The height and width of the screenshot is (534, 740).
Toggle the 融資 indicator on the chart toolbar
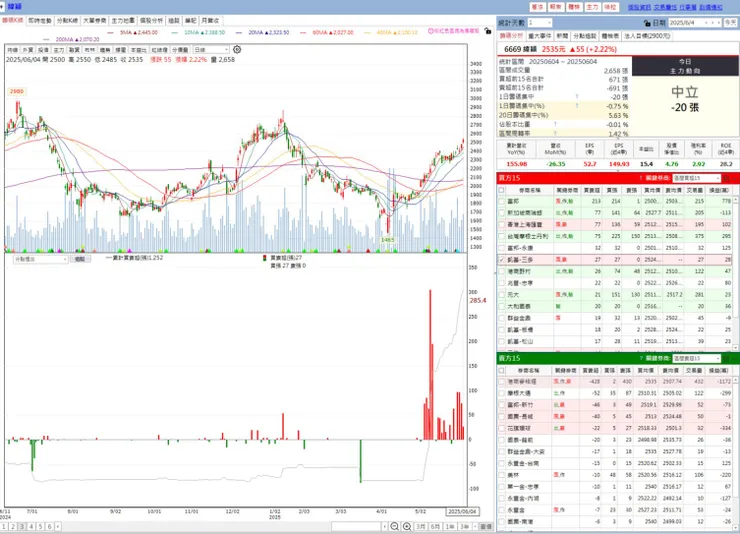(74, 50)
